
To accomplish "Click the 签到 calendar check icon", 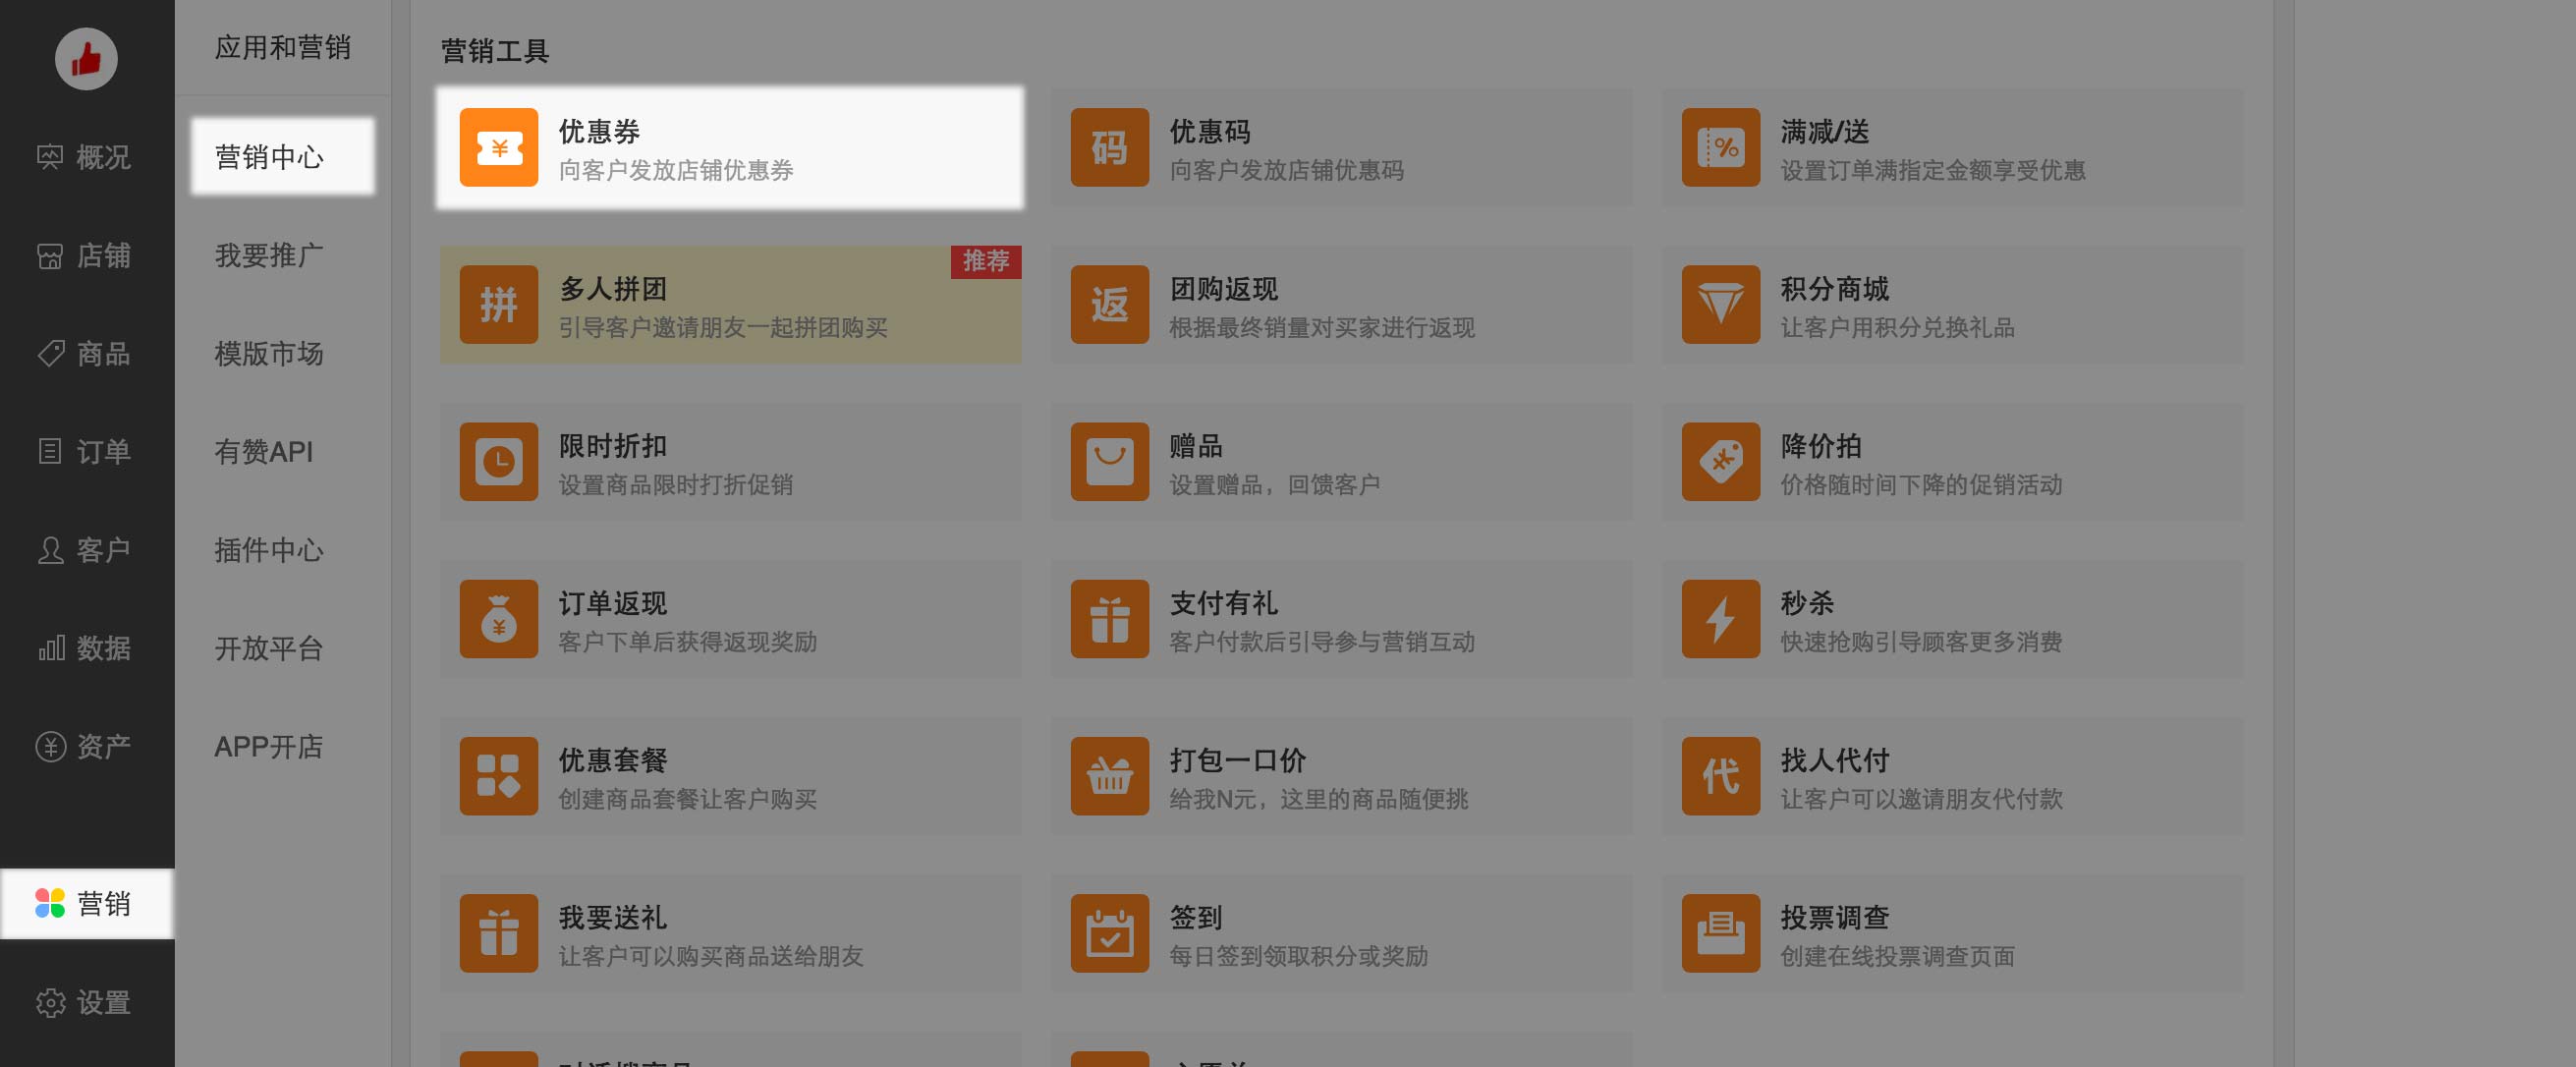I will (1109, 932).
